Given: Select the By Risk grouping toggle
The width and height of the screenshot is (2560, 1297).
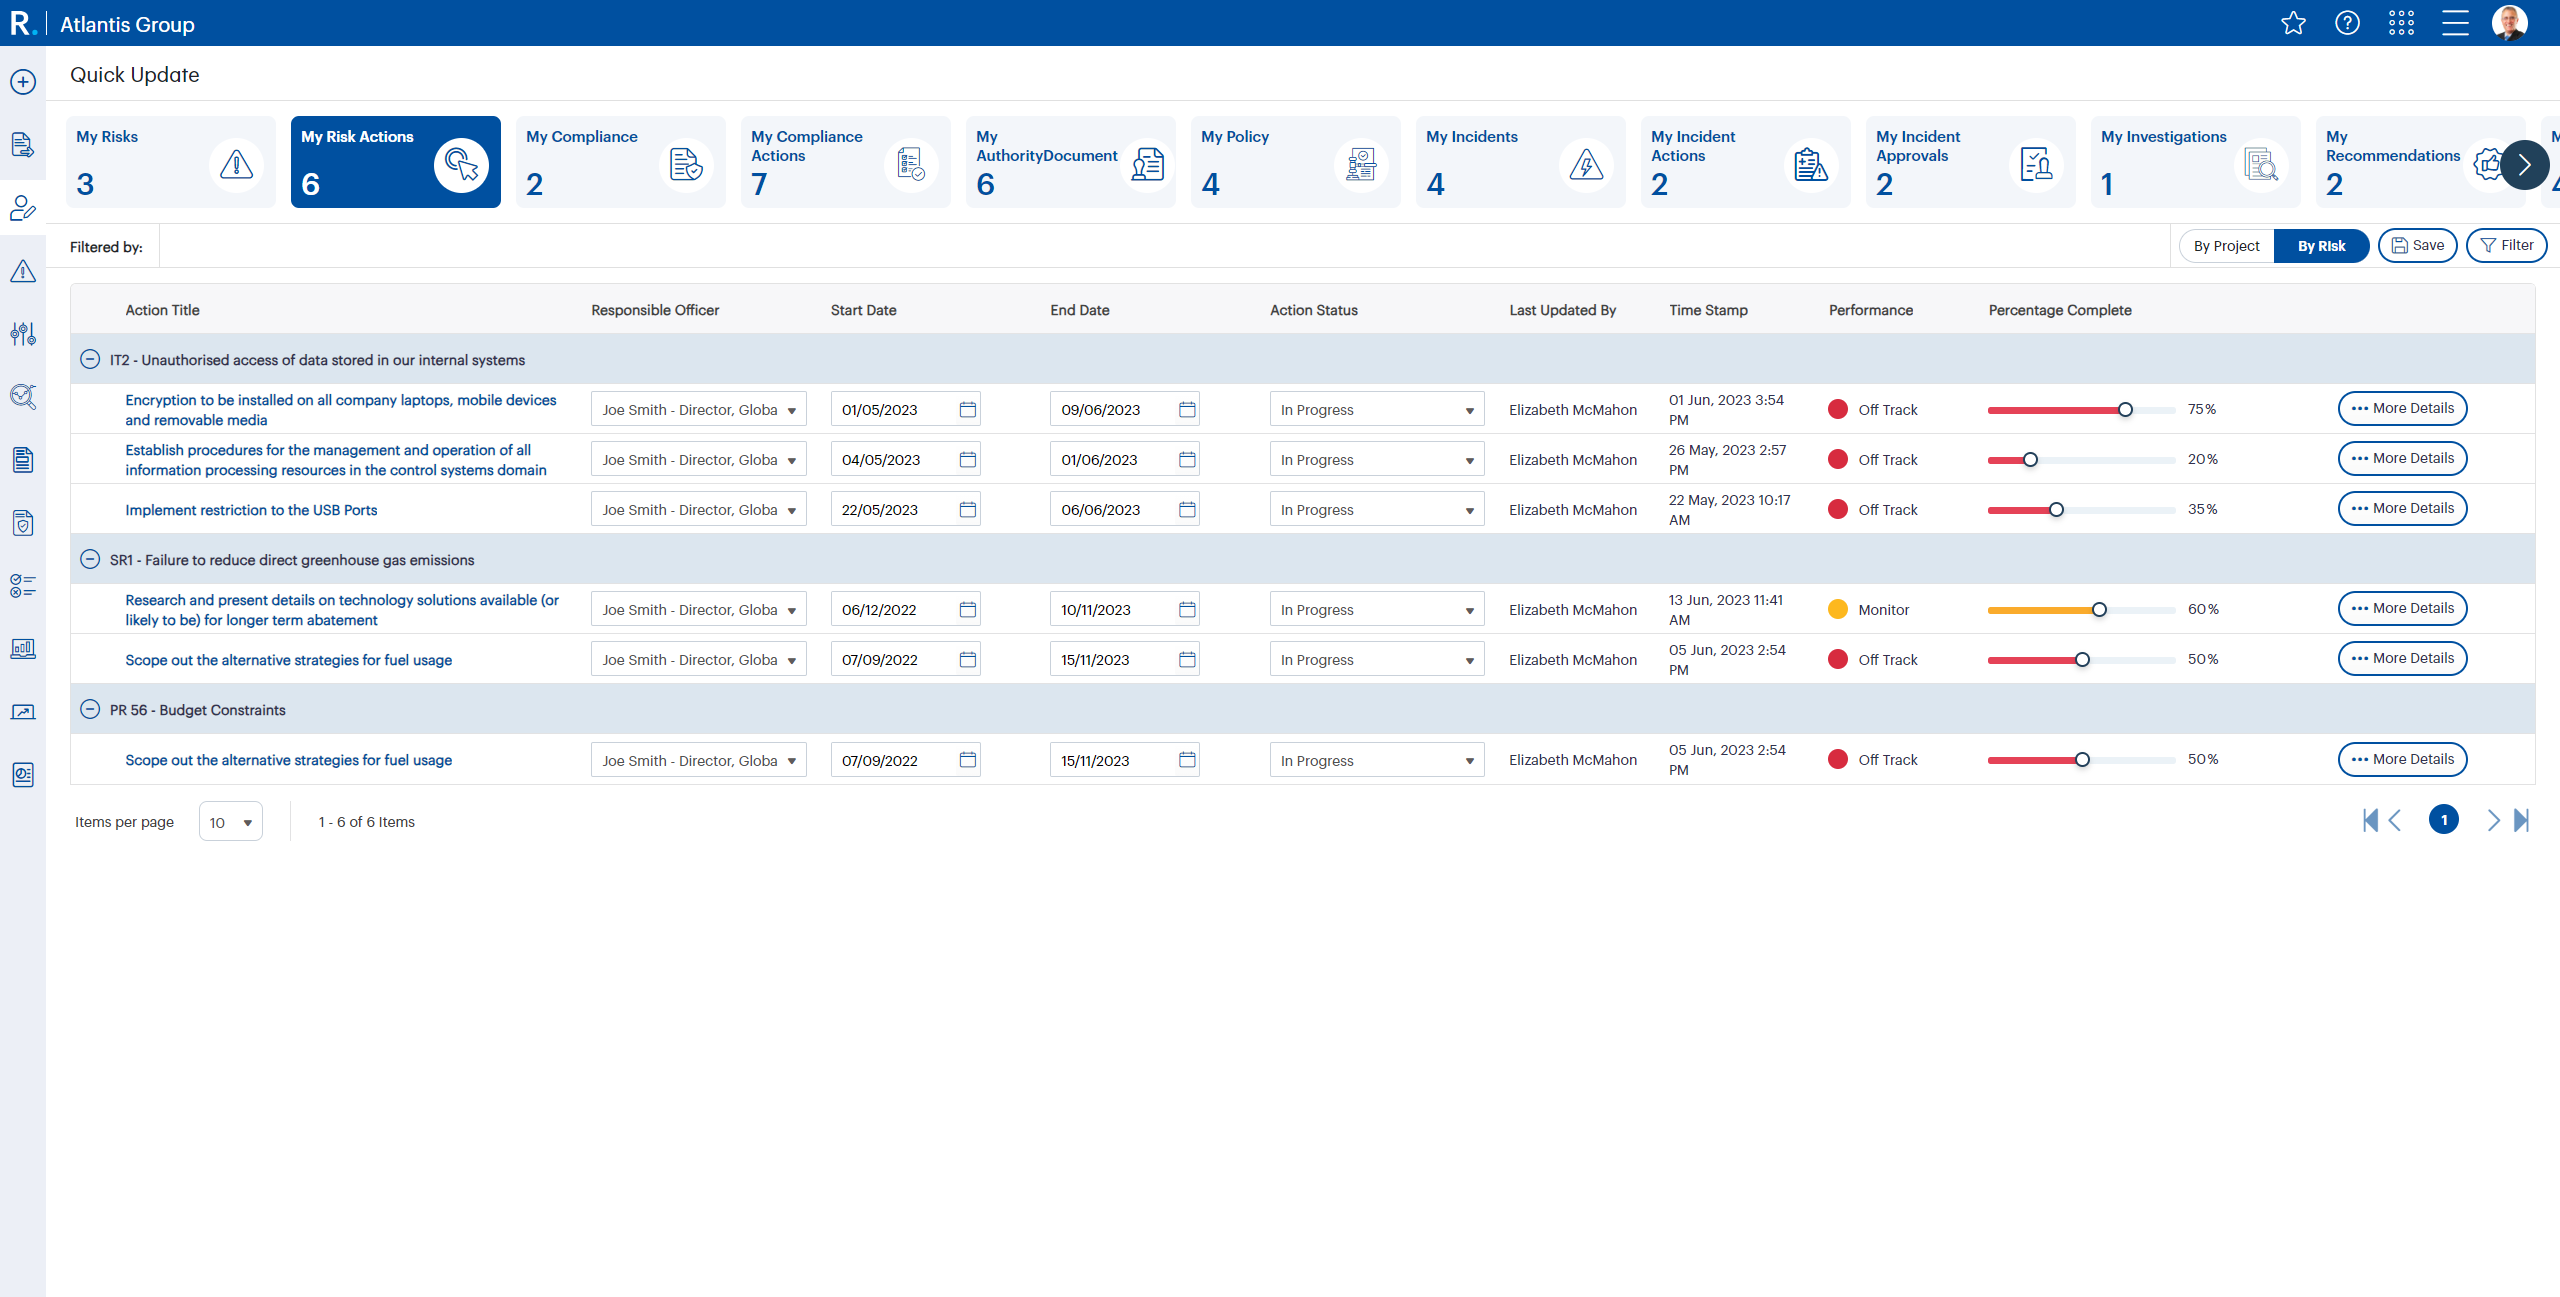Looking at the screenshot, I should click(x=2320, y=246).
